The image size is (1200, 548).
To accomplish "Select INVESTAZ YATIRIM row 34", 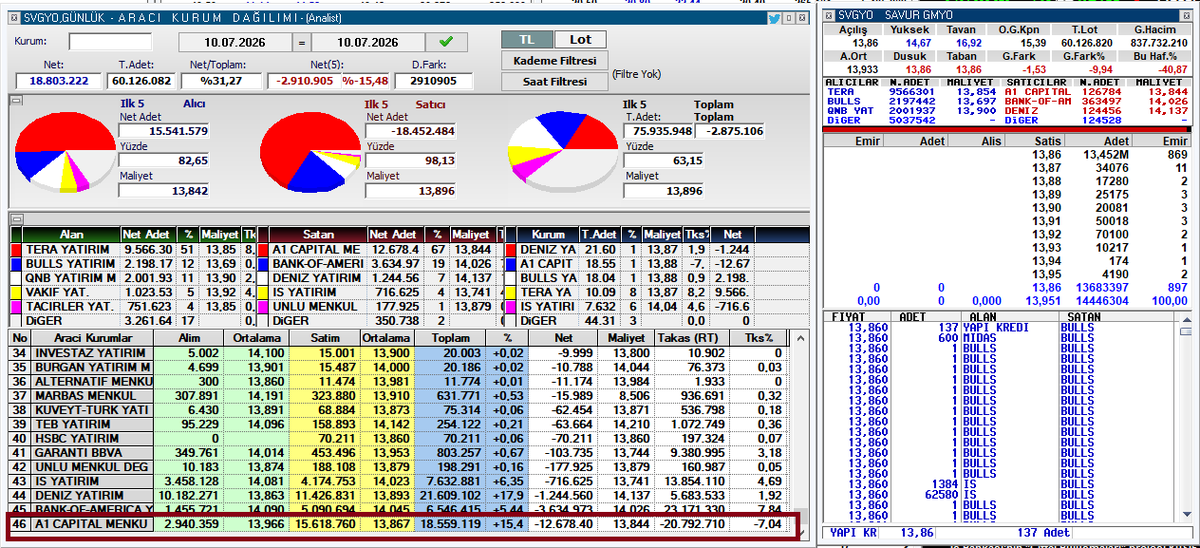I will (x=400, y=353).
